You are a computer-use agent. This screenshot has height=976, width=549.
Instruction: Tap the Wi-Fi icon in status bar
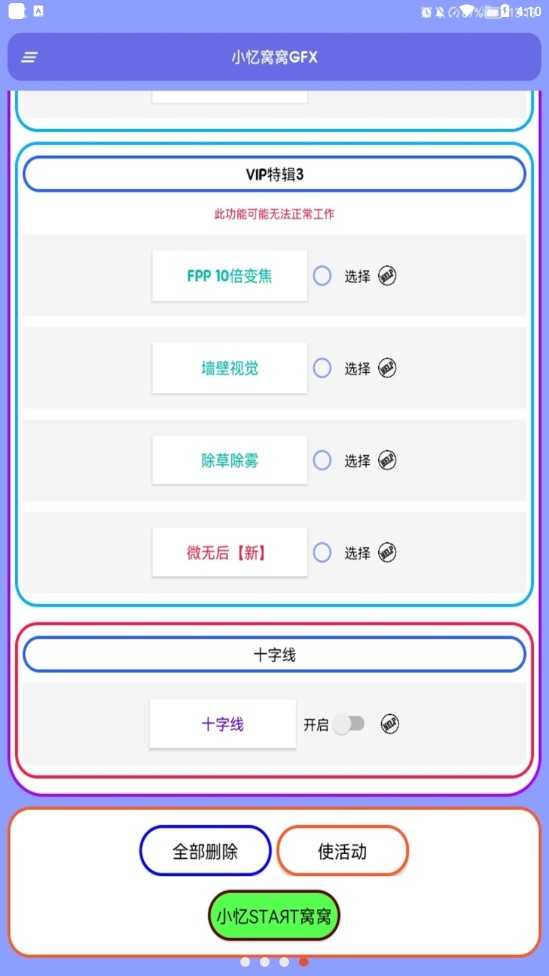tap(466, 11)
